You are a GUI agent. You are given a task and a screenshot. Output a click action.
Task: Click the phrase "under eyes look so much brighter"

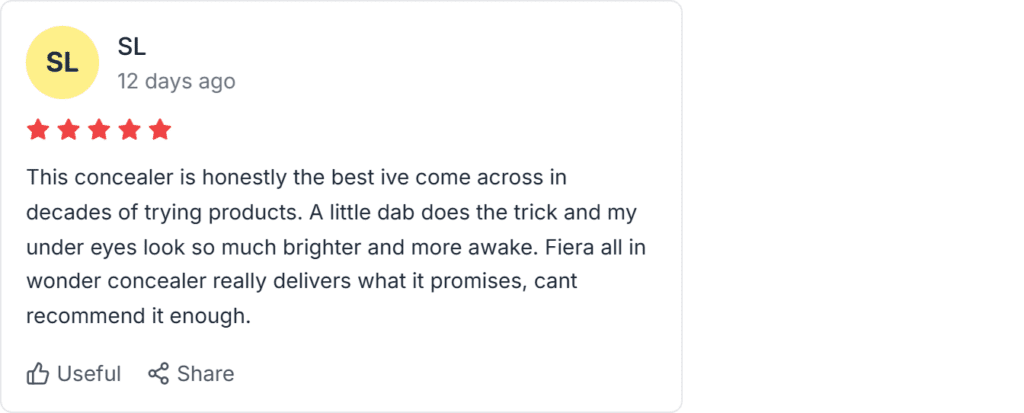[x=190, y=248]
